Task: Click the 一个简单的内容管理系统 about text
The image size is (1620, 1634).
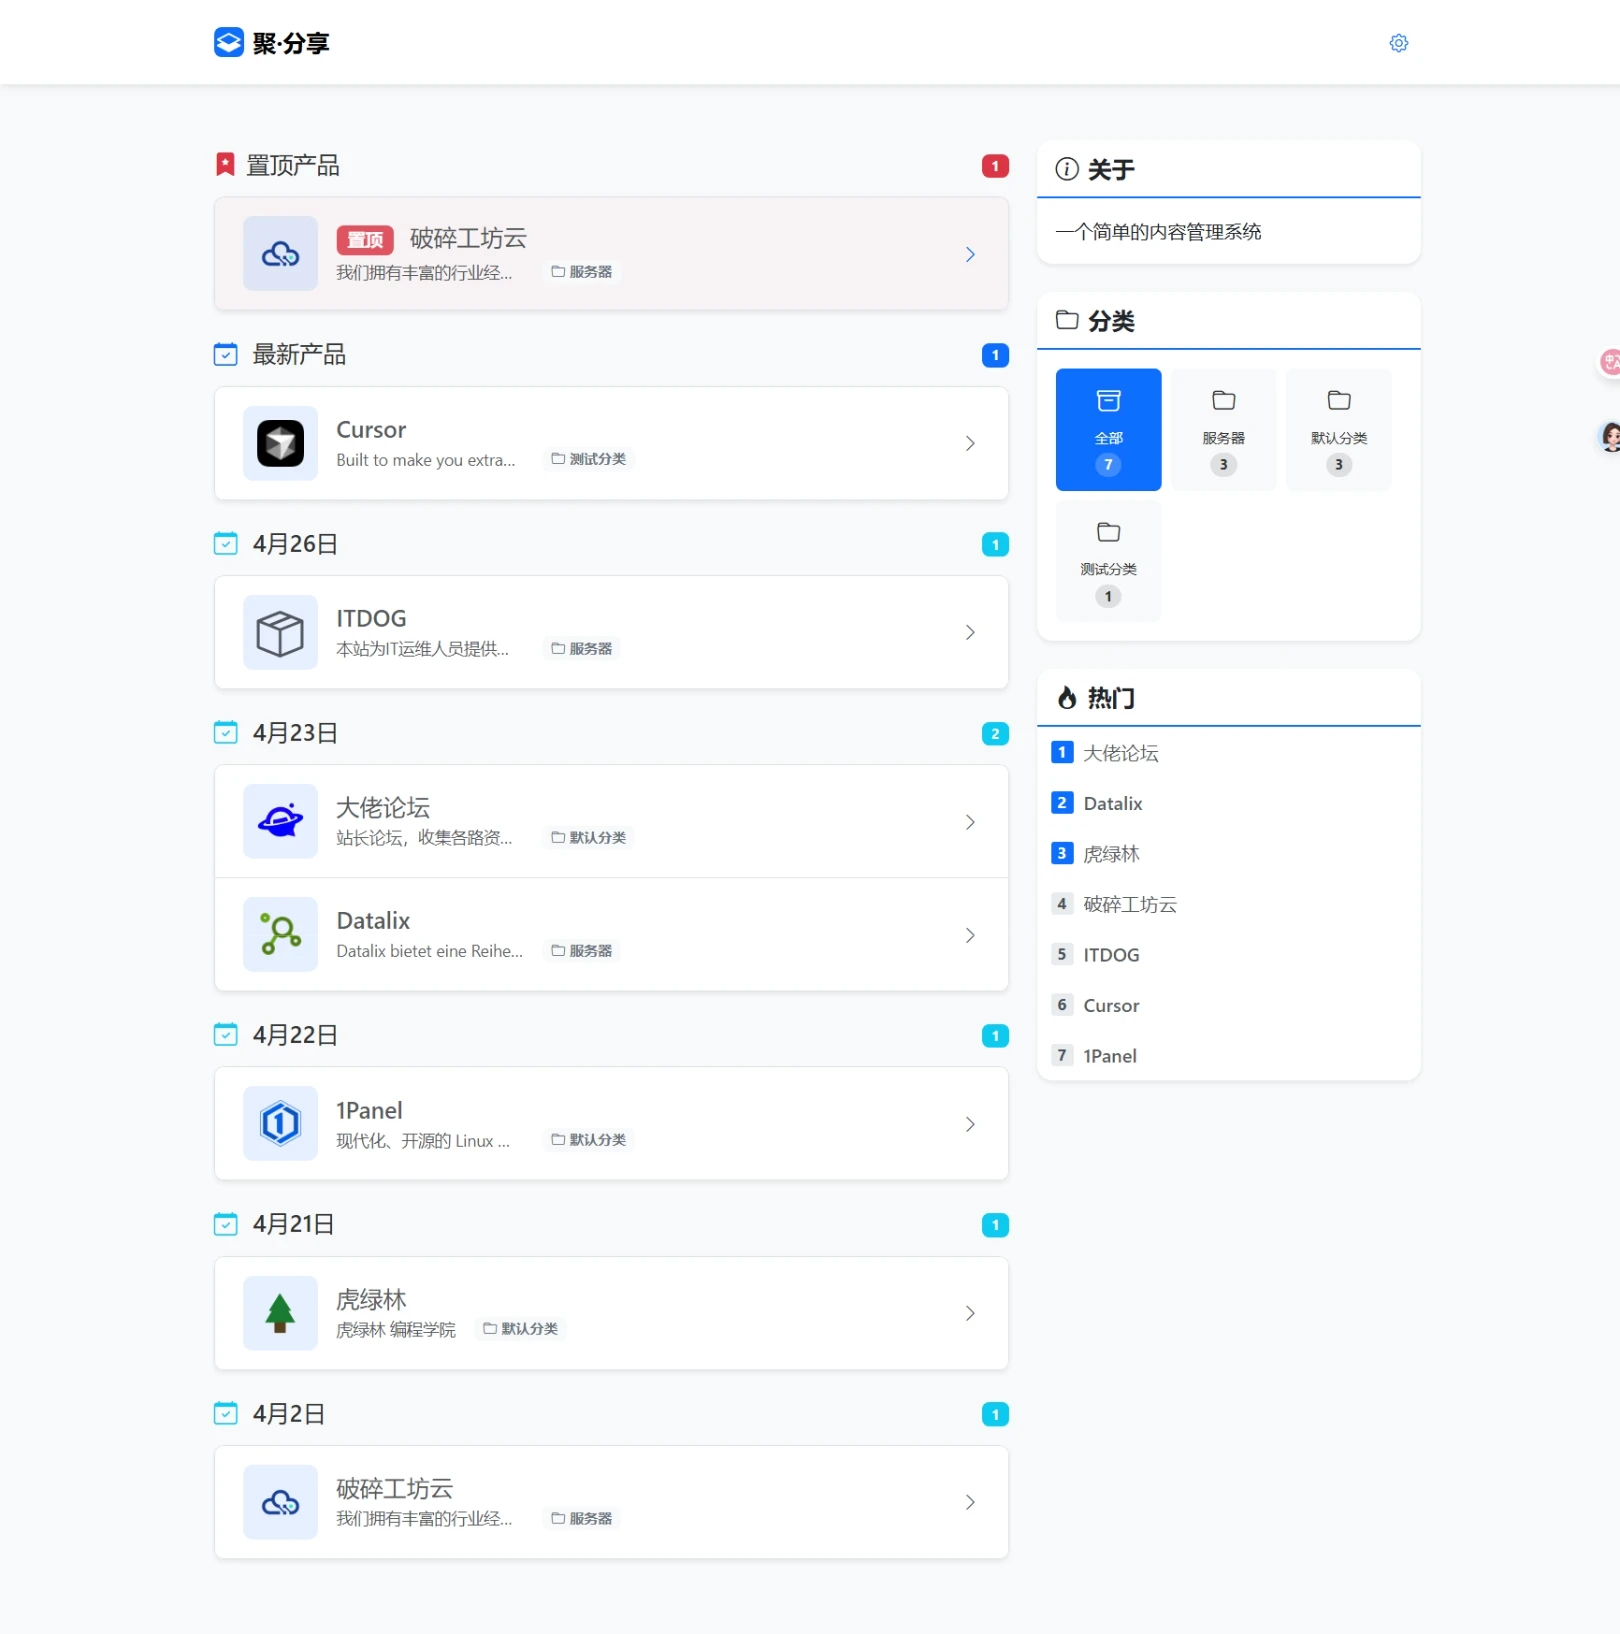Action: tap(1159, 232)
